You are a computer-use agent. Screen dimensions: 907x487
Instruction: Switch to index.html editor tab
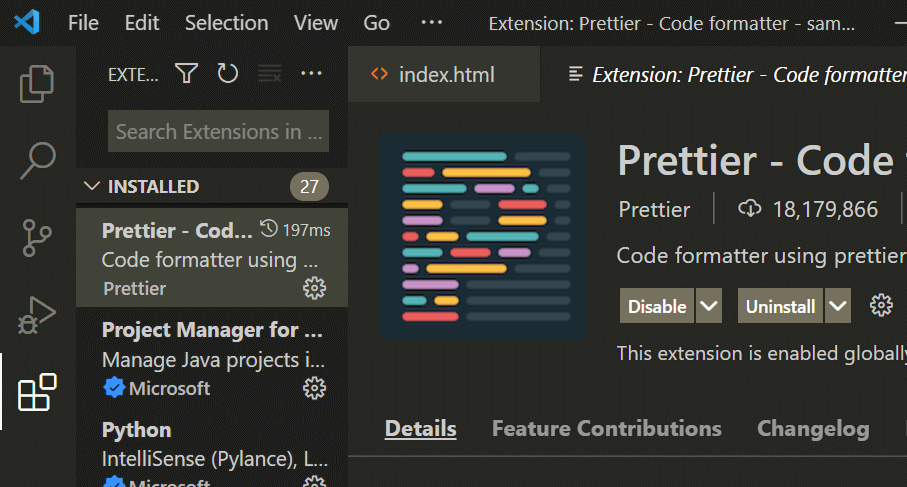[x=444, y=74]
